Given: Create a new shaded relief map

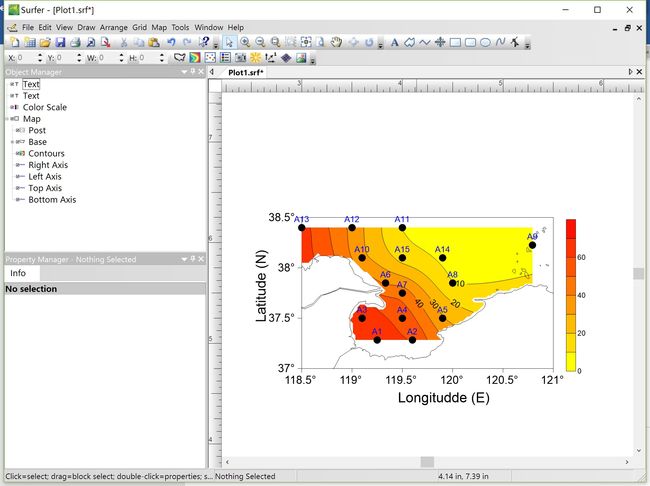Looking at the screenshot, I should pyautogui.click(x=256, y=58).
